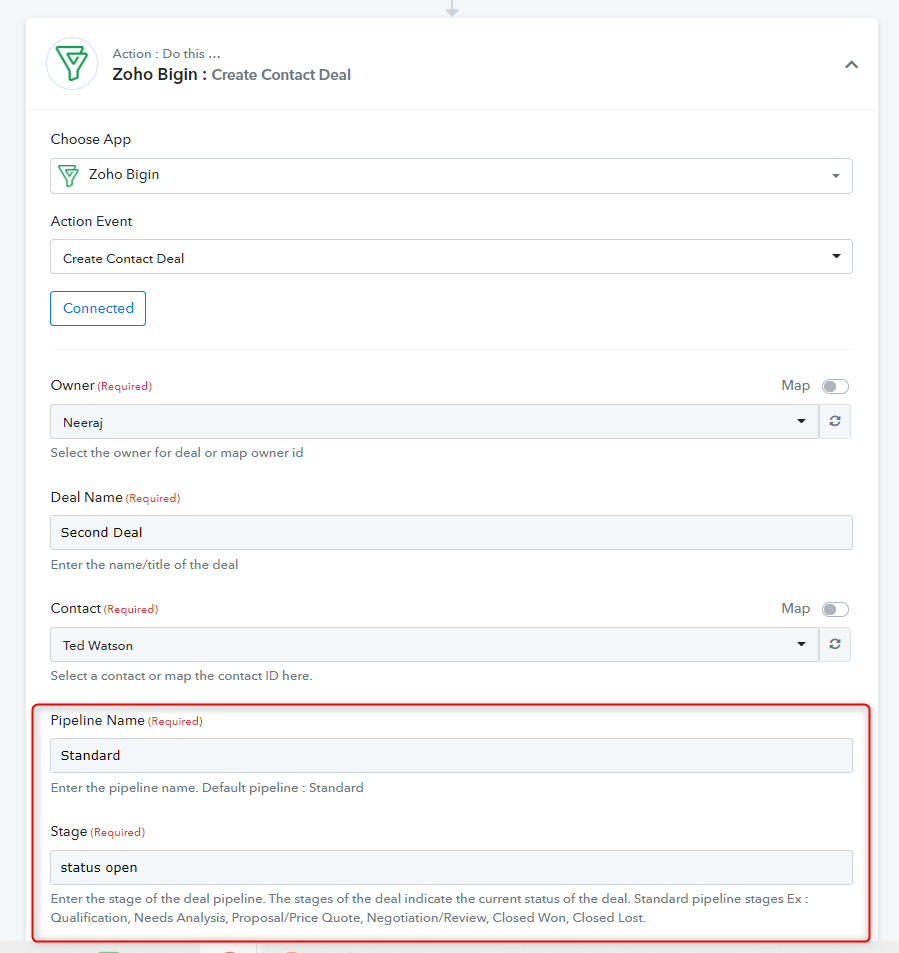Image resolution: width=899 pixels, height=953 pixels.
Task: Click the Contact dropdown caret arrow
Action: (x=801, y=644)
